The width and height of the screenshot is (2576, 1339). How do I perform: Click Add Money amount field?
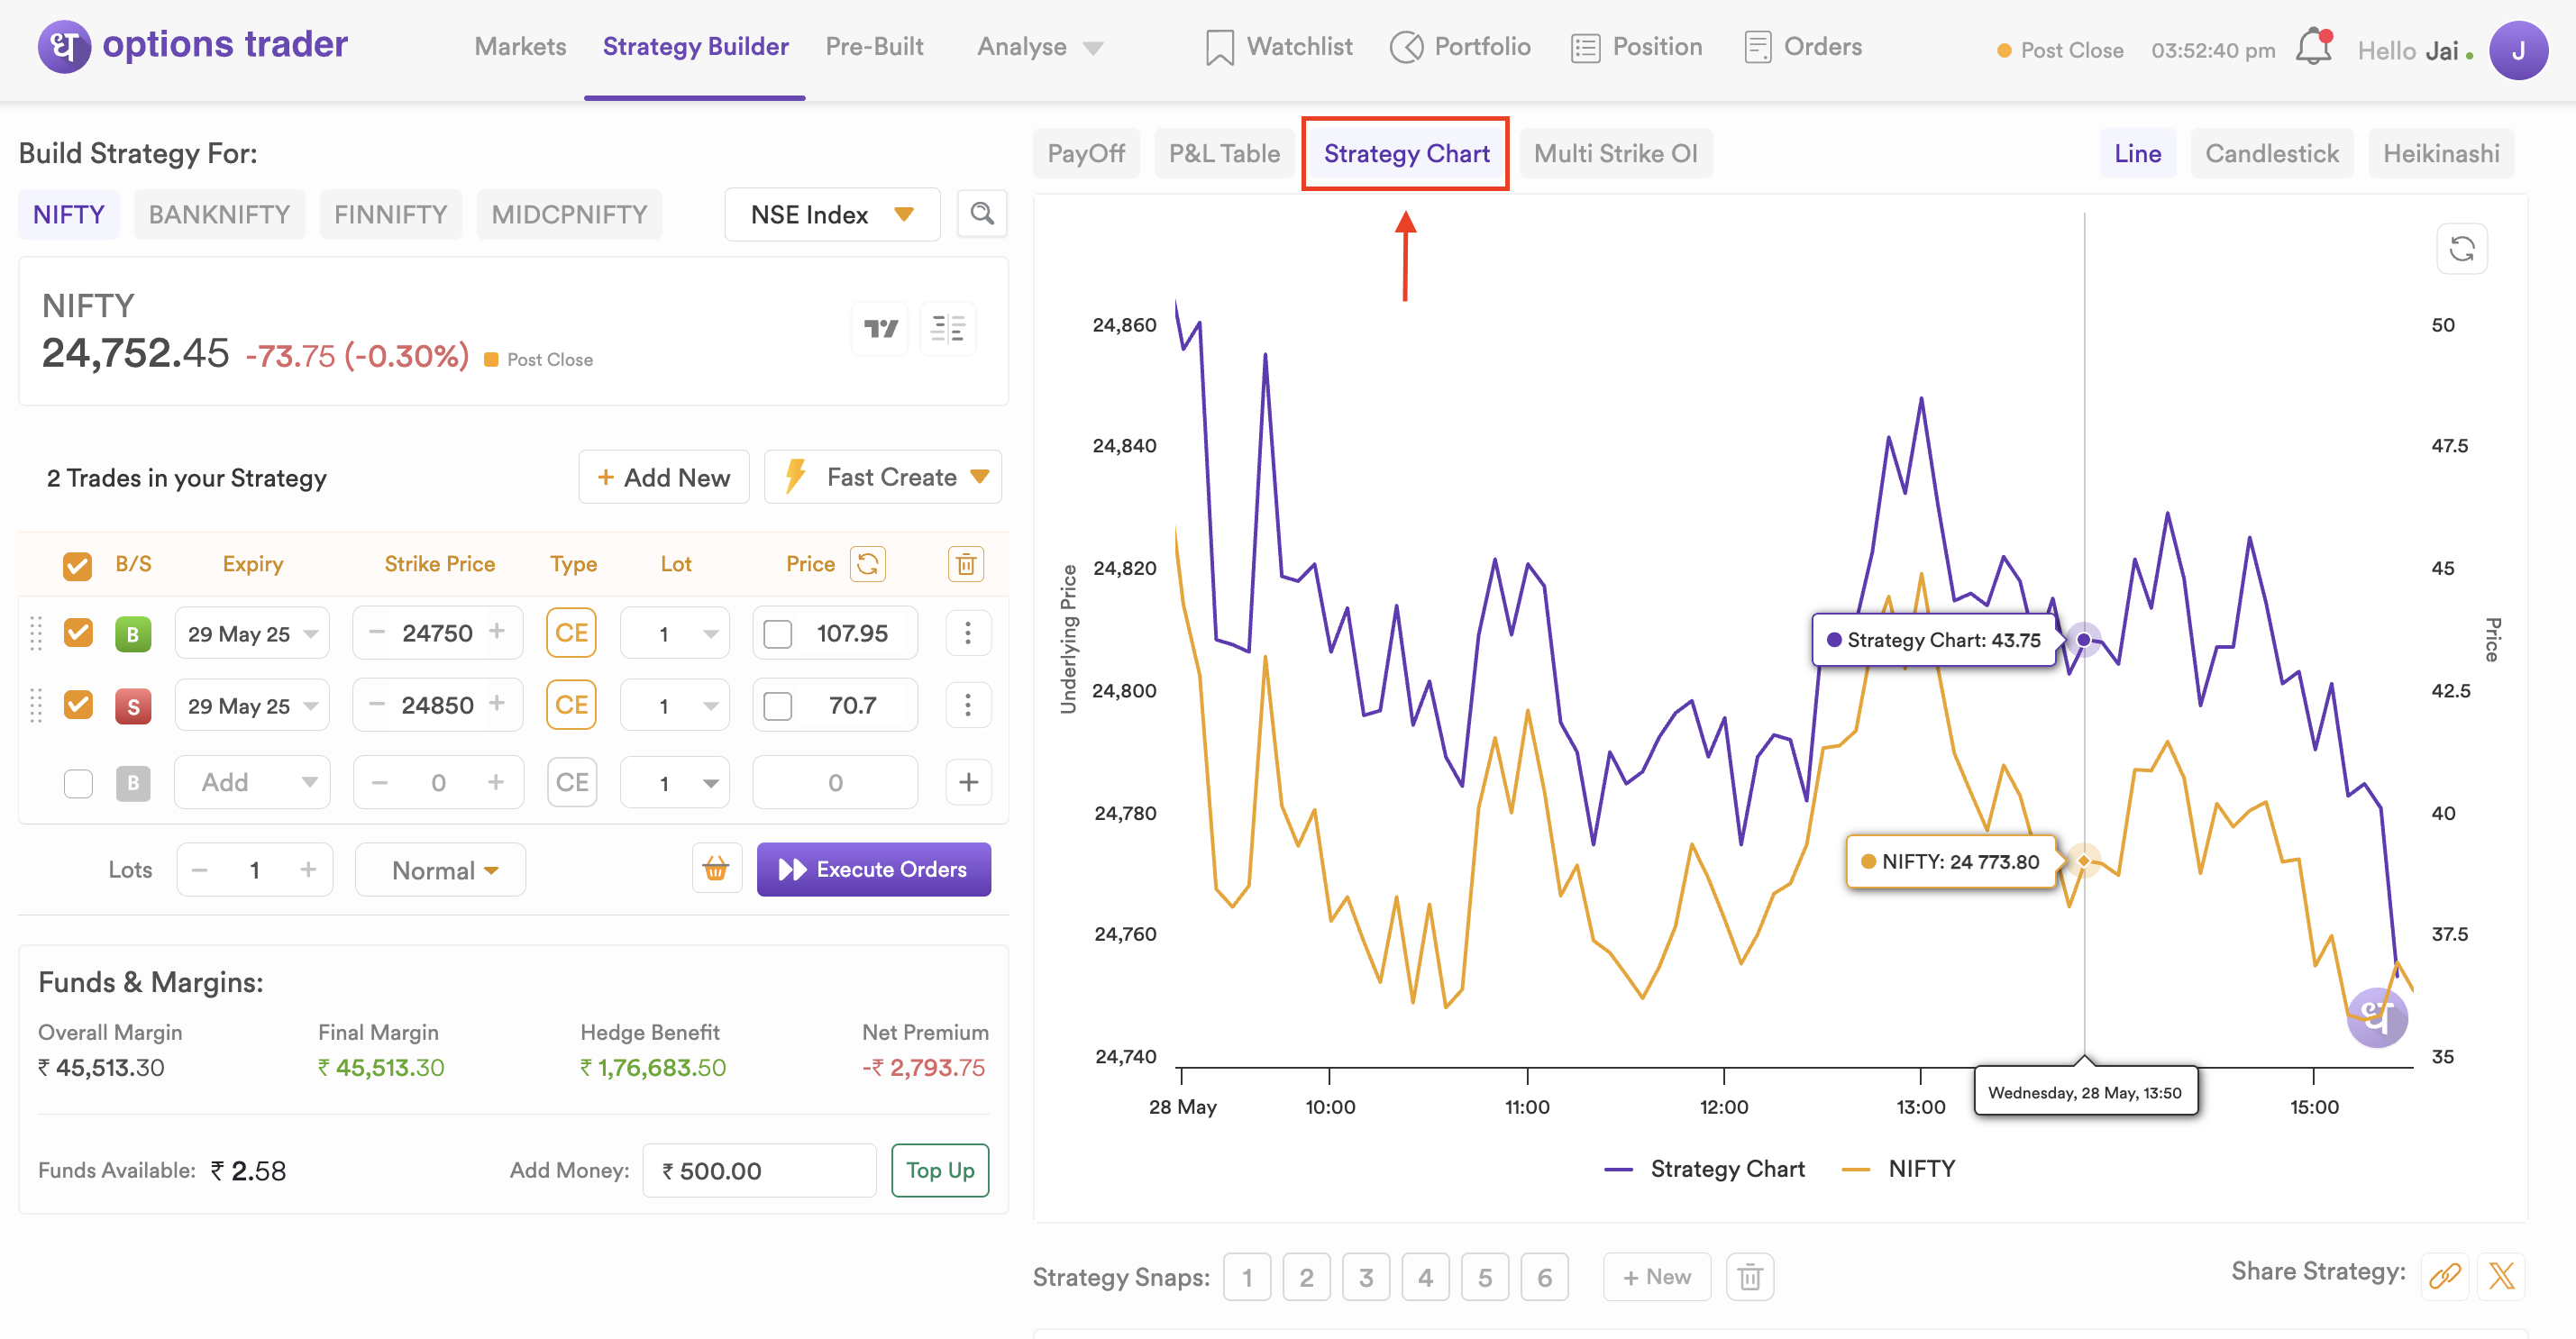click(759, 1170)
